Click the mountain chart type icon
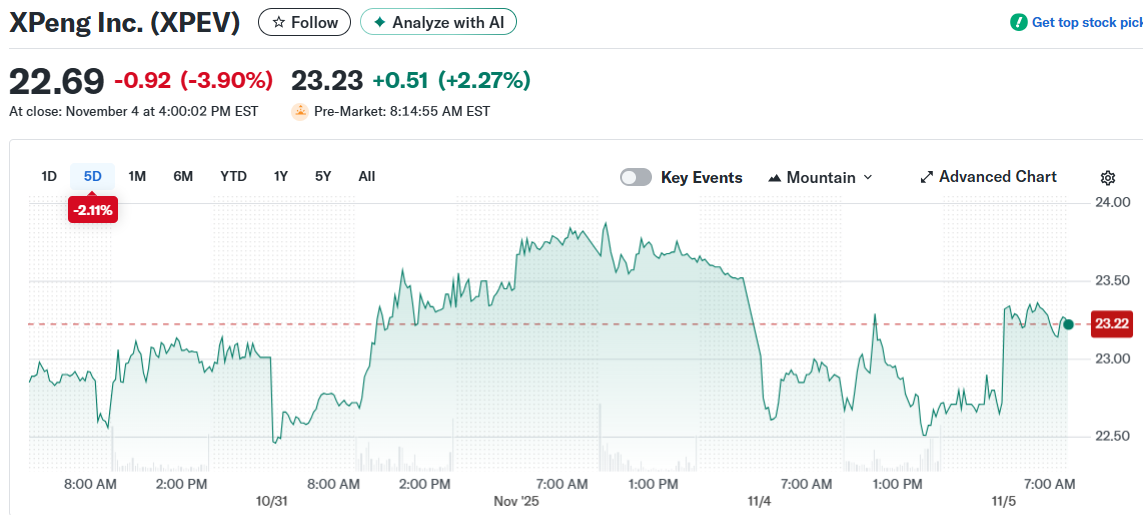 coord(774,178)
